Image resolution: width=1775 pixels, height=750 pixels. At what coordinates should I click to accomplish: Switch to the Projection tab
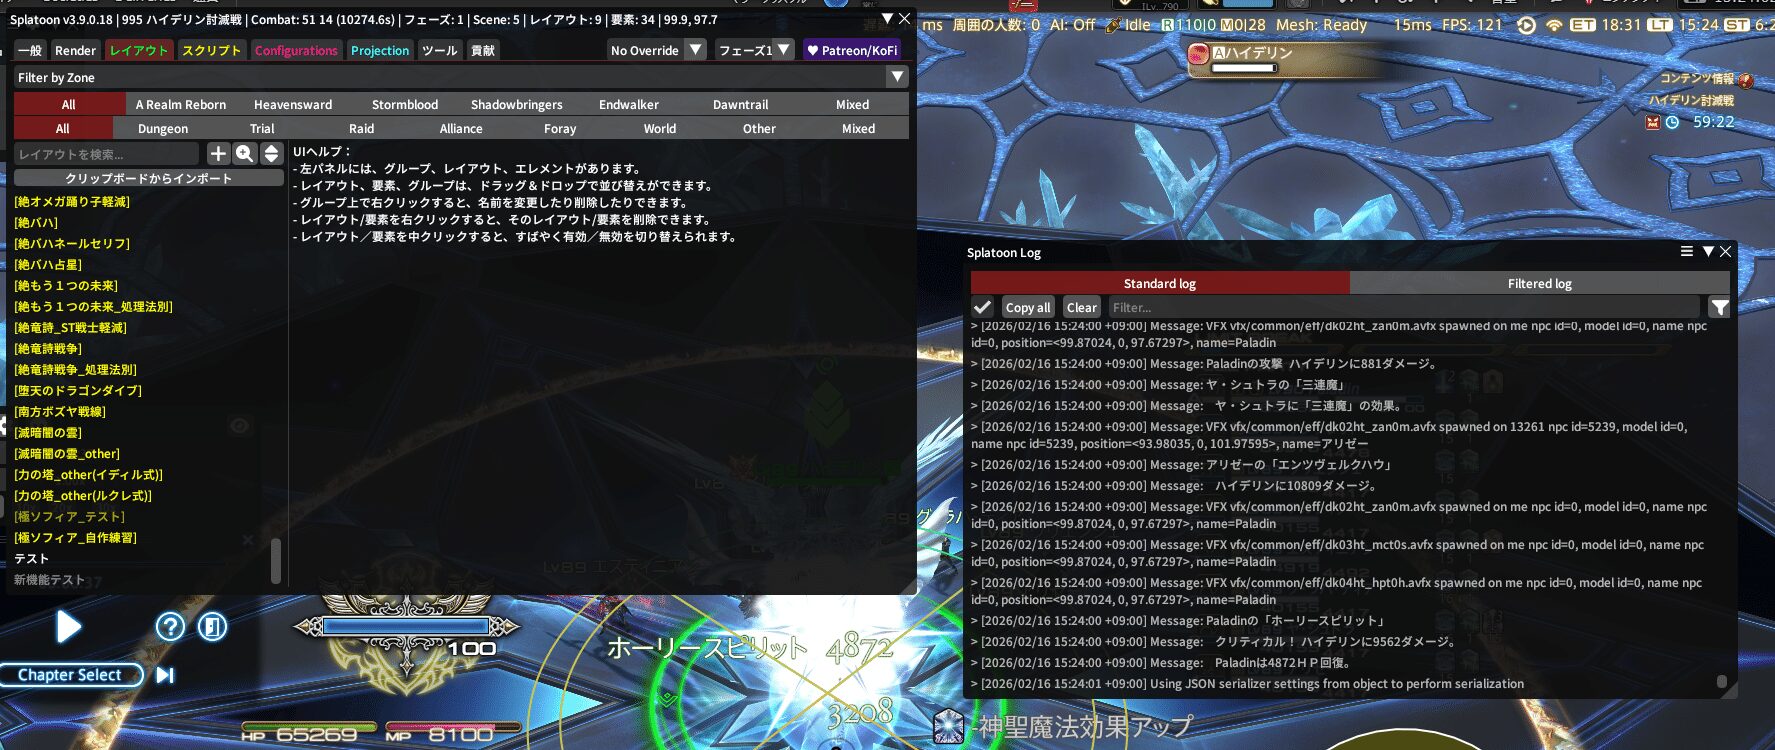point(380,50)
